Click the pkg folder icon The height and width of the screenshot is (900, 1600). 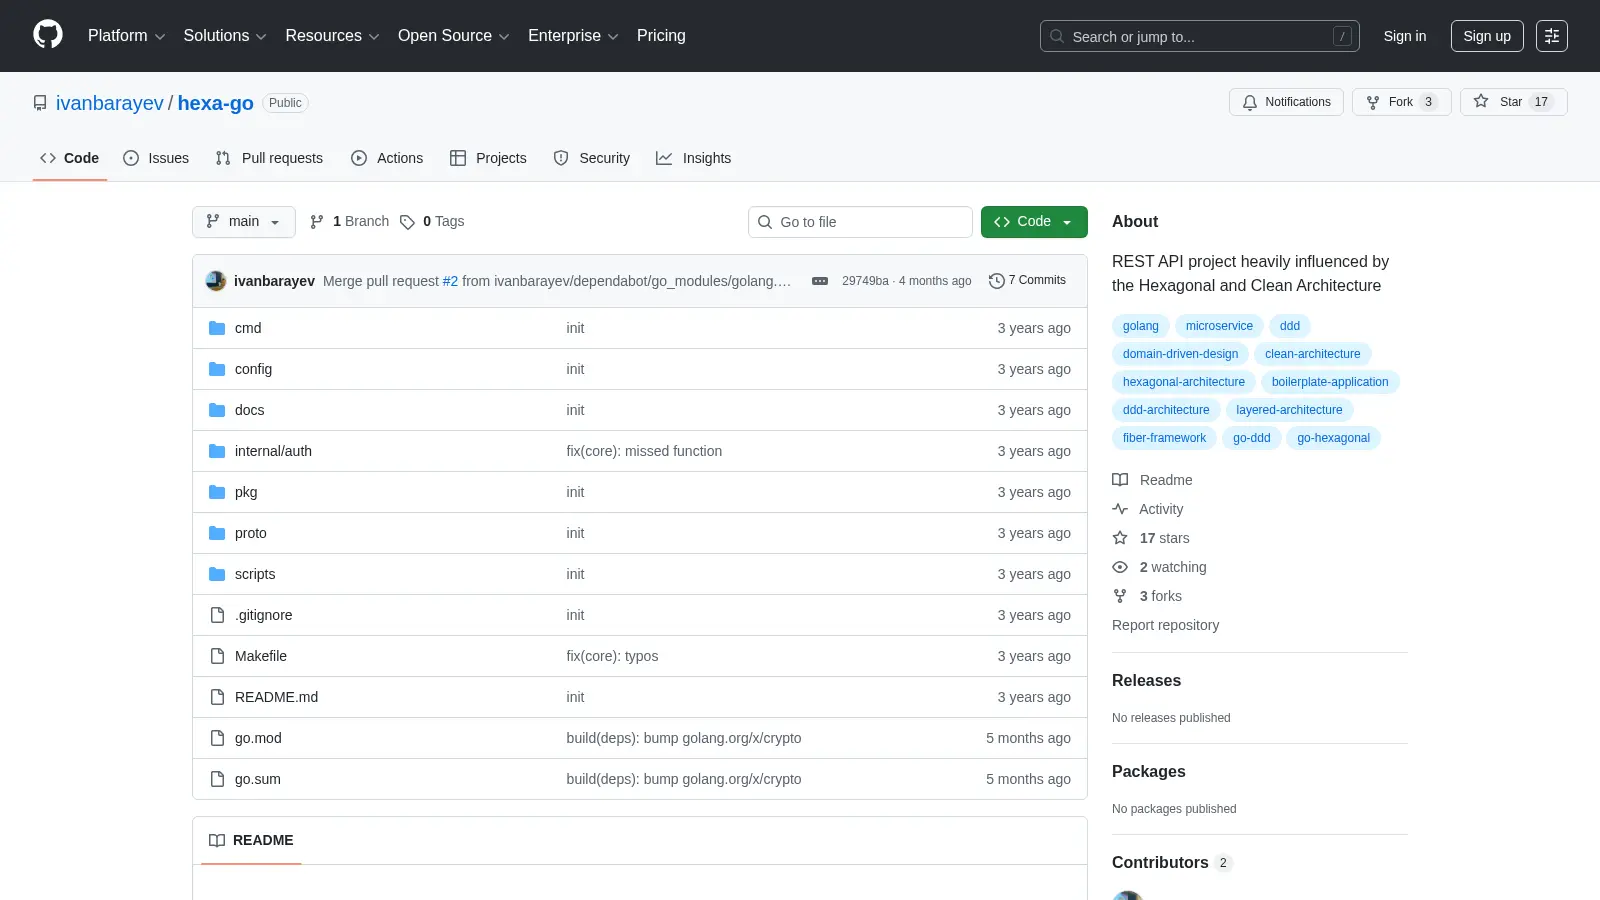[x=217, y=492]
